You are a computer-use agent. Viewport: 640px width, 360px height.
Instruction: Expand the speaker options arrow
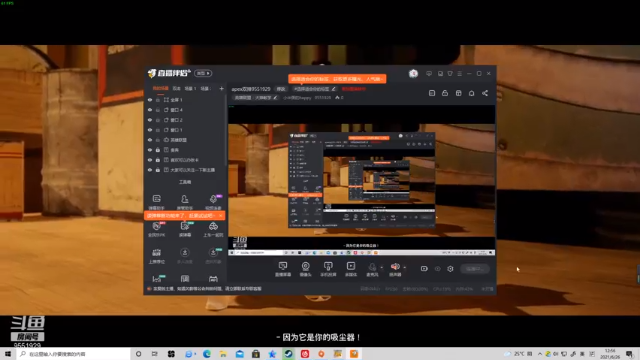[404, 267]
